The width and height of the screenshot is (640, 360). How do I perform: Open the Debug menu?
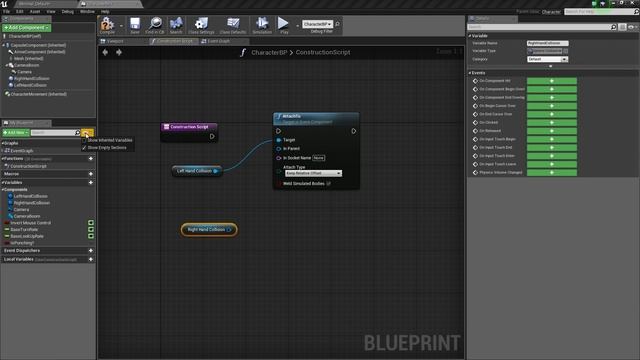click(x=68, y=11)
